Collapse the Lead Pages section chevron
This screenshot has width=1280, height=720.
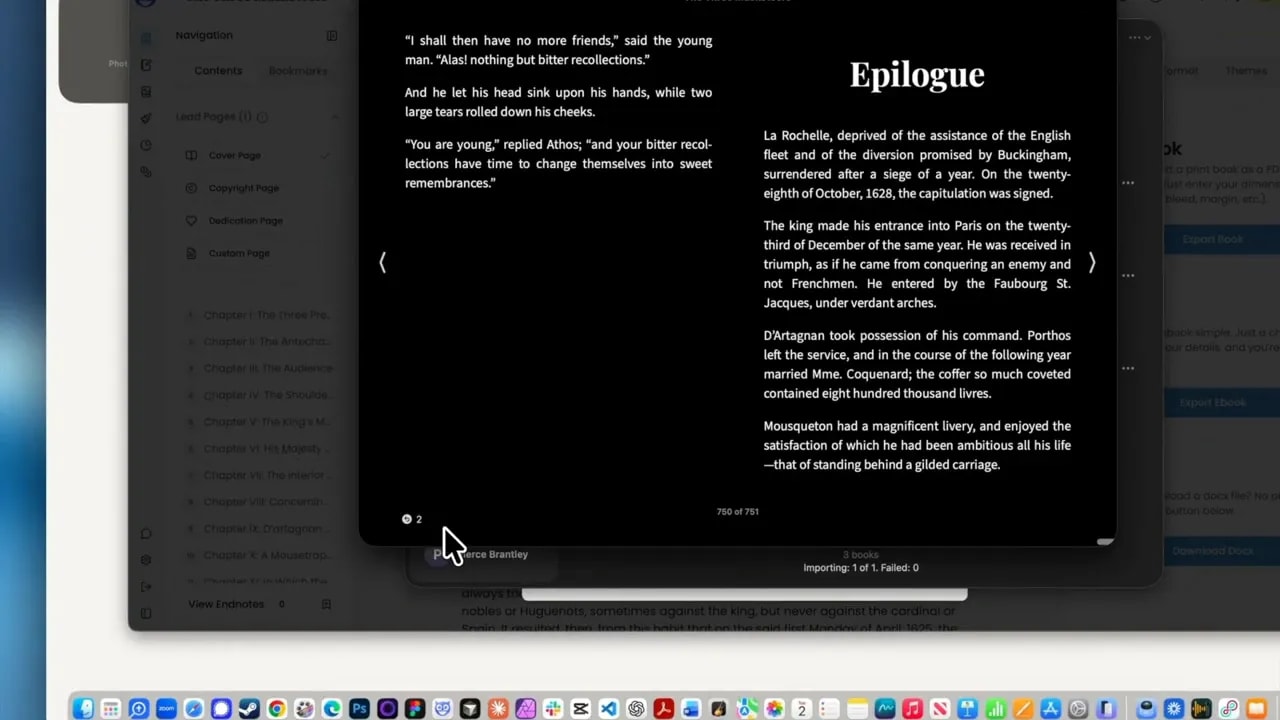coord(334,117)
